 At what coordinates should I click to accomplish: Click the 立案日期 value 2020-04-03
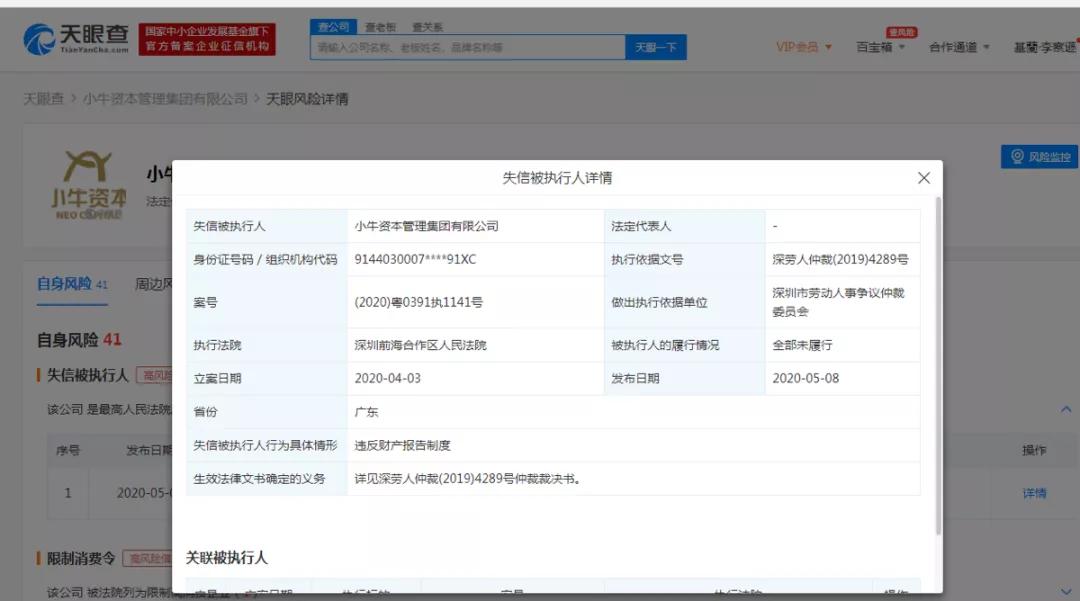click(x=387, y=378)
